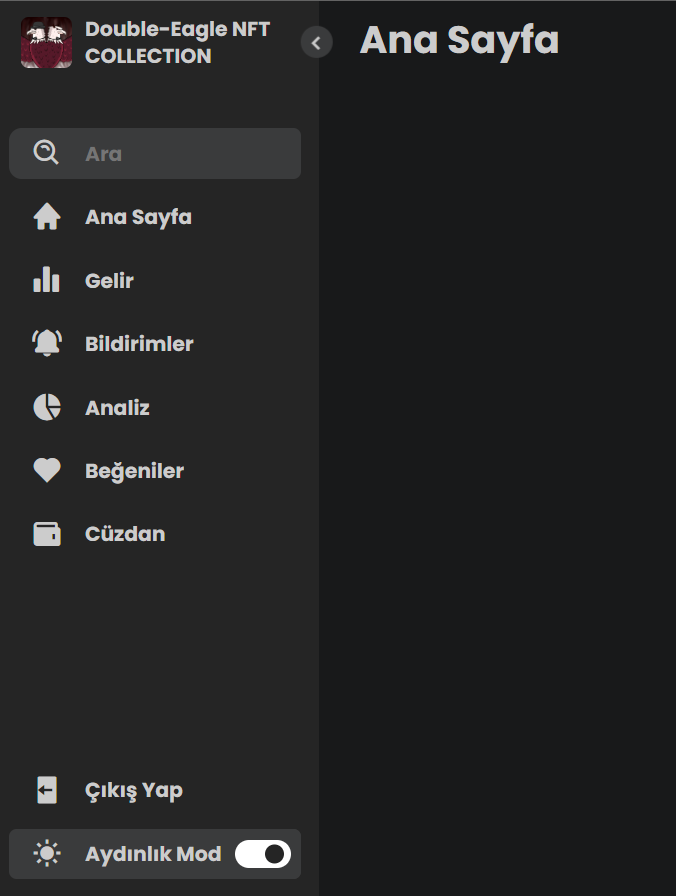676x896 pixels.
Task: Click the Bildirimler bell icon
Action: click(x=47, y=343)
